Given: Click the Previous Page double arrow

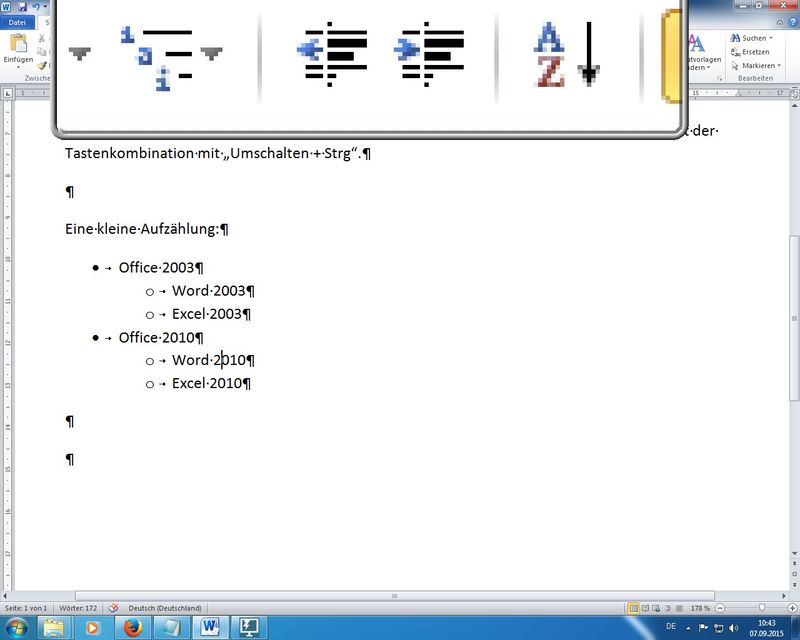Looking at the screenshot, I should tap(794, 564).
